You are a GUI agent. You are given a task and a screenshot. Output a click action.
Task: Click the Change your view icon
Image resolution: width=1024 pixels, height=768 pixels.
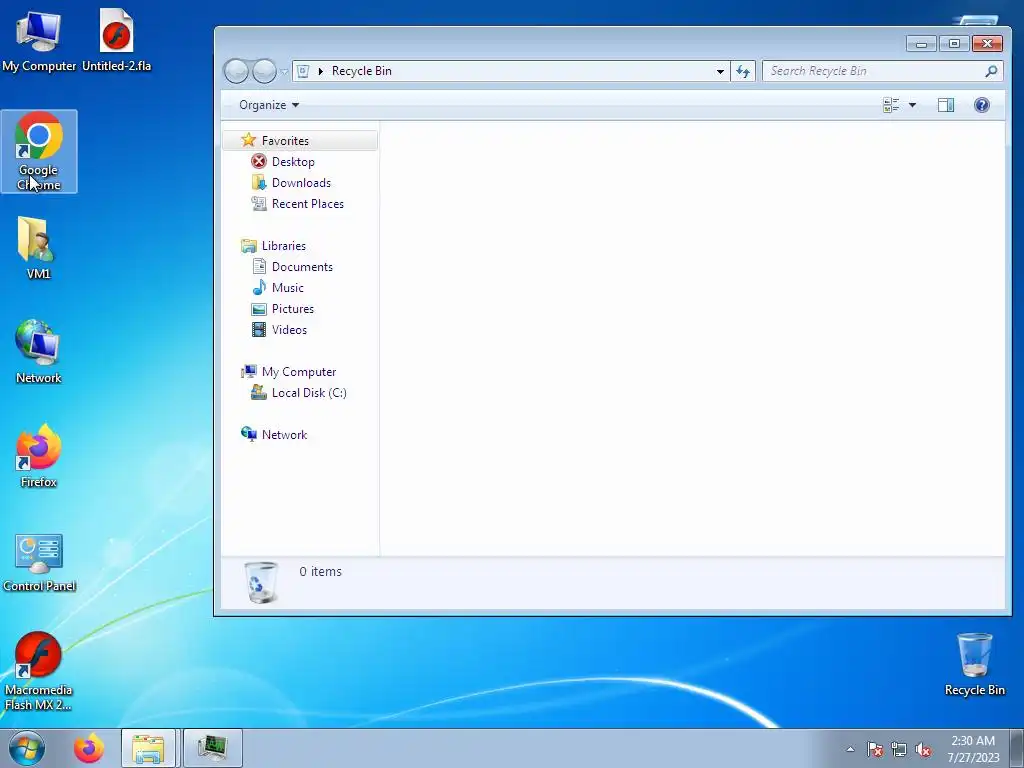click(x=891, y=105)
